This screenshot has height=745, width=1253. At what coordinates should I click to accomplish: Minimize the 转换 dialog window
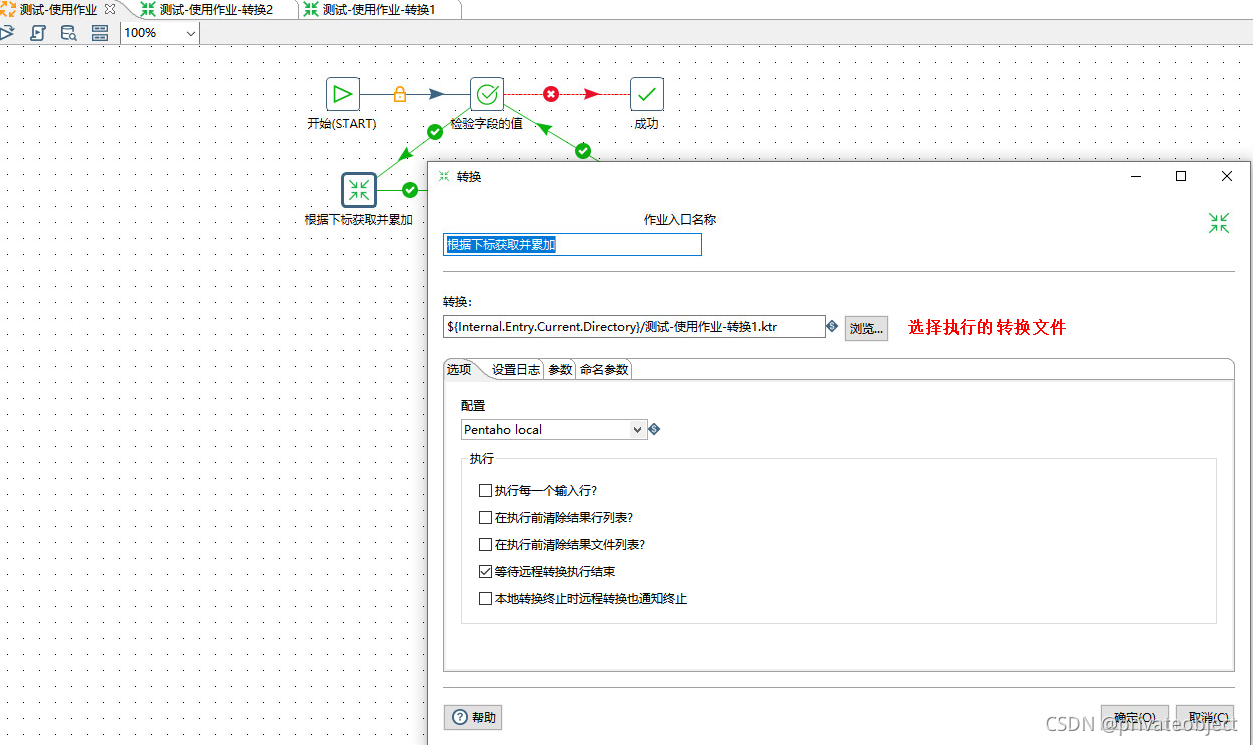tap(1136, 176)
